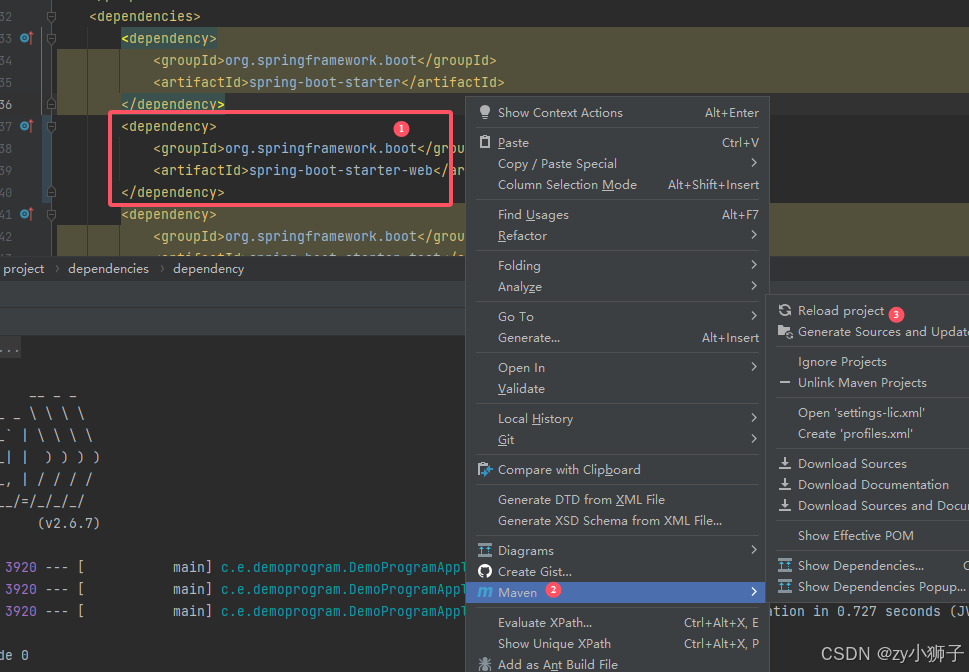Choose Add as Ant Build File
The image size is (969, 672).
pyautogui.click(x=617, y=664)
